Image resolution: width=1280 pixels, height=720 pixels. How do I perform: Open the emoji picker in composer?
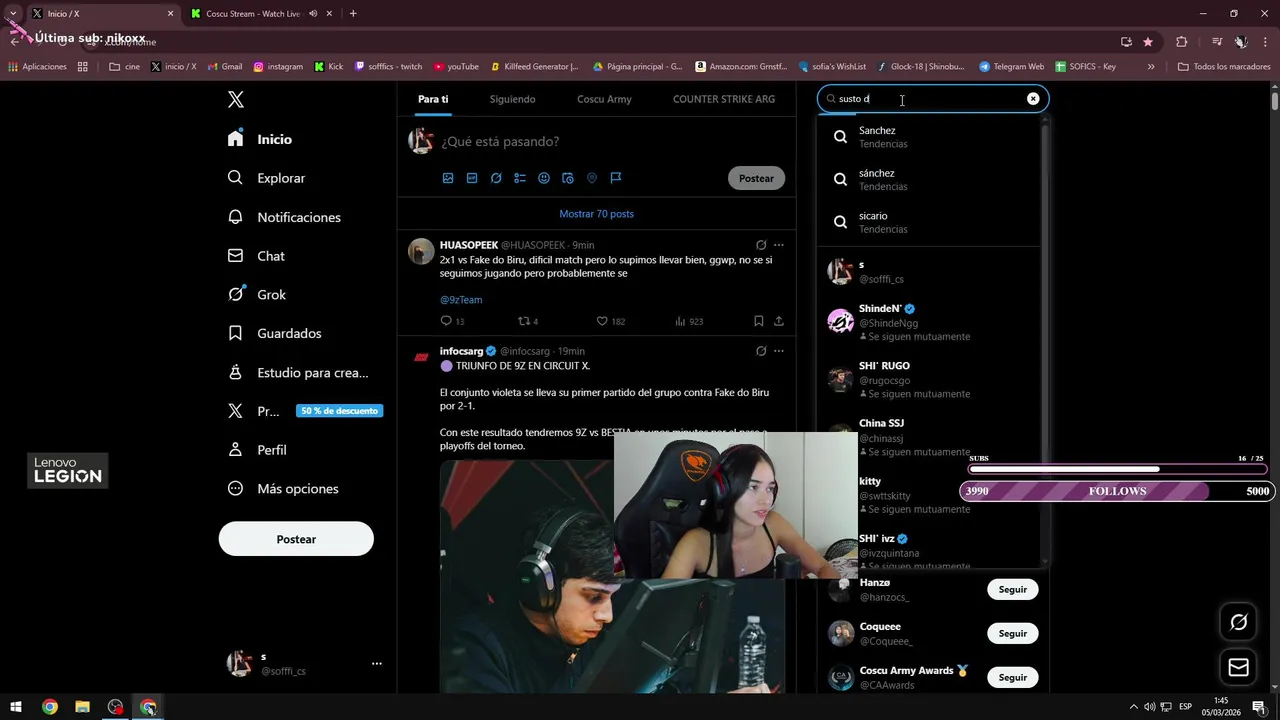[x=544, y=178]
